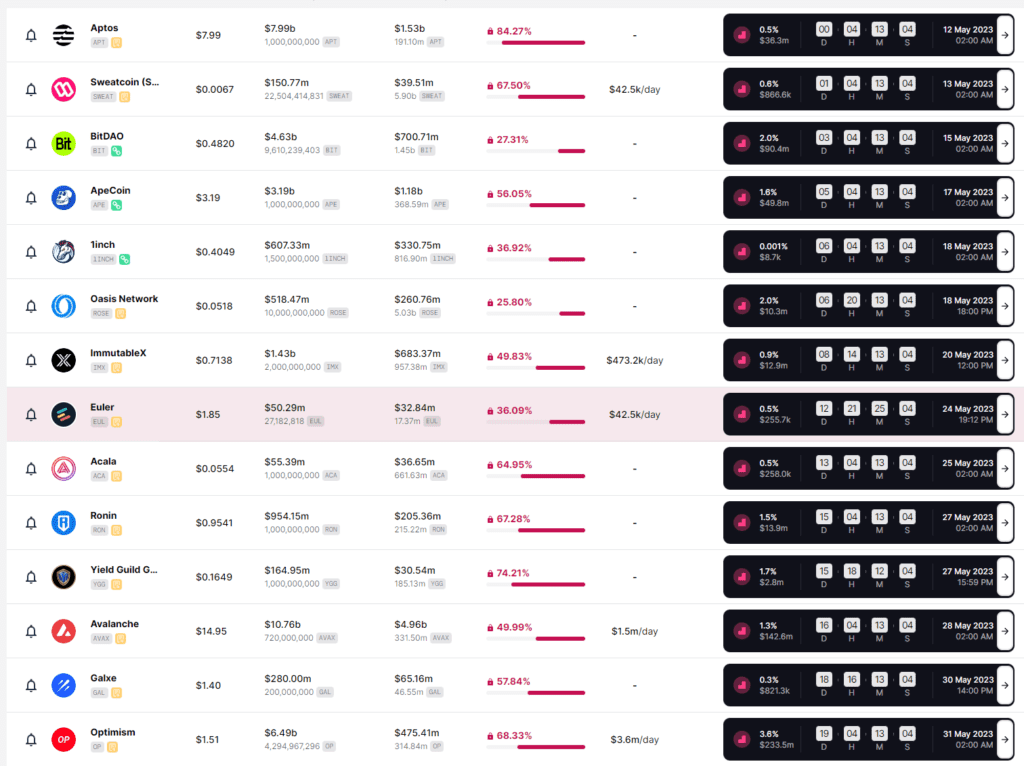Image resolution: width=1024 pixels, height=766 pixels.
Task: Open the 1inch row arrow button
Action: click(x=1005, y=252)
